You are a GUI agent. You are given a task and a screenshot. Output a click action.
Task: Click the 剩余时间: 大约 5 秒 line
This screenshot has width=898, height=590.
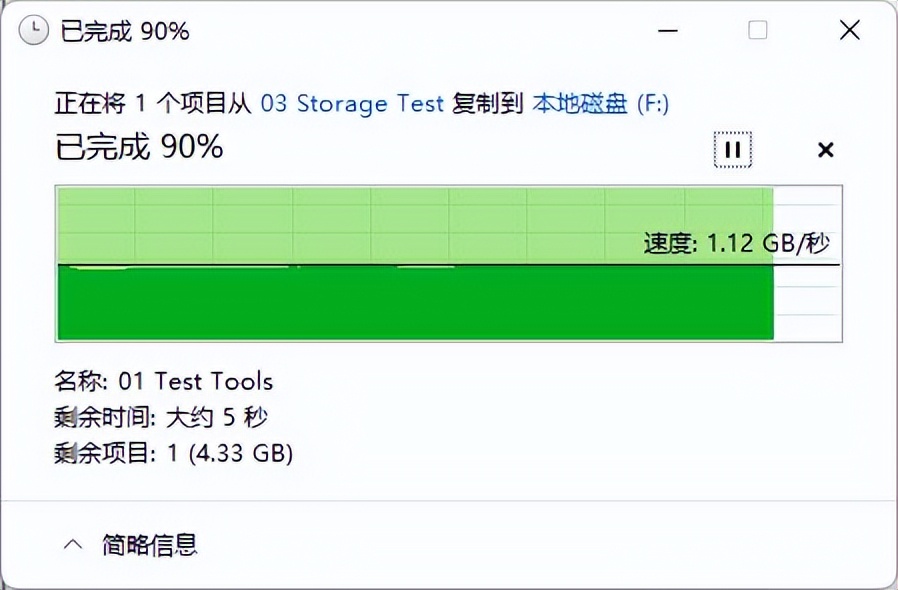pos(161,417)
